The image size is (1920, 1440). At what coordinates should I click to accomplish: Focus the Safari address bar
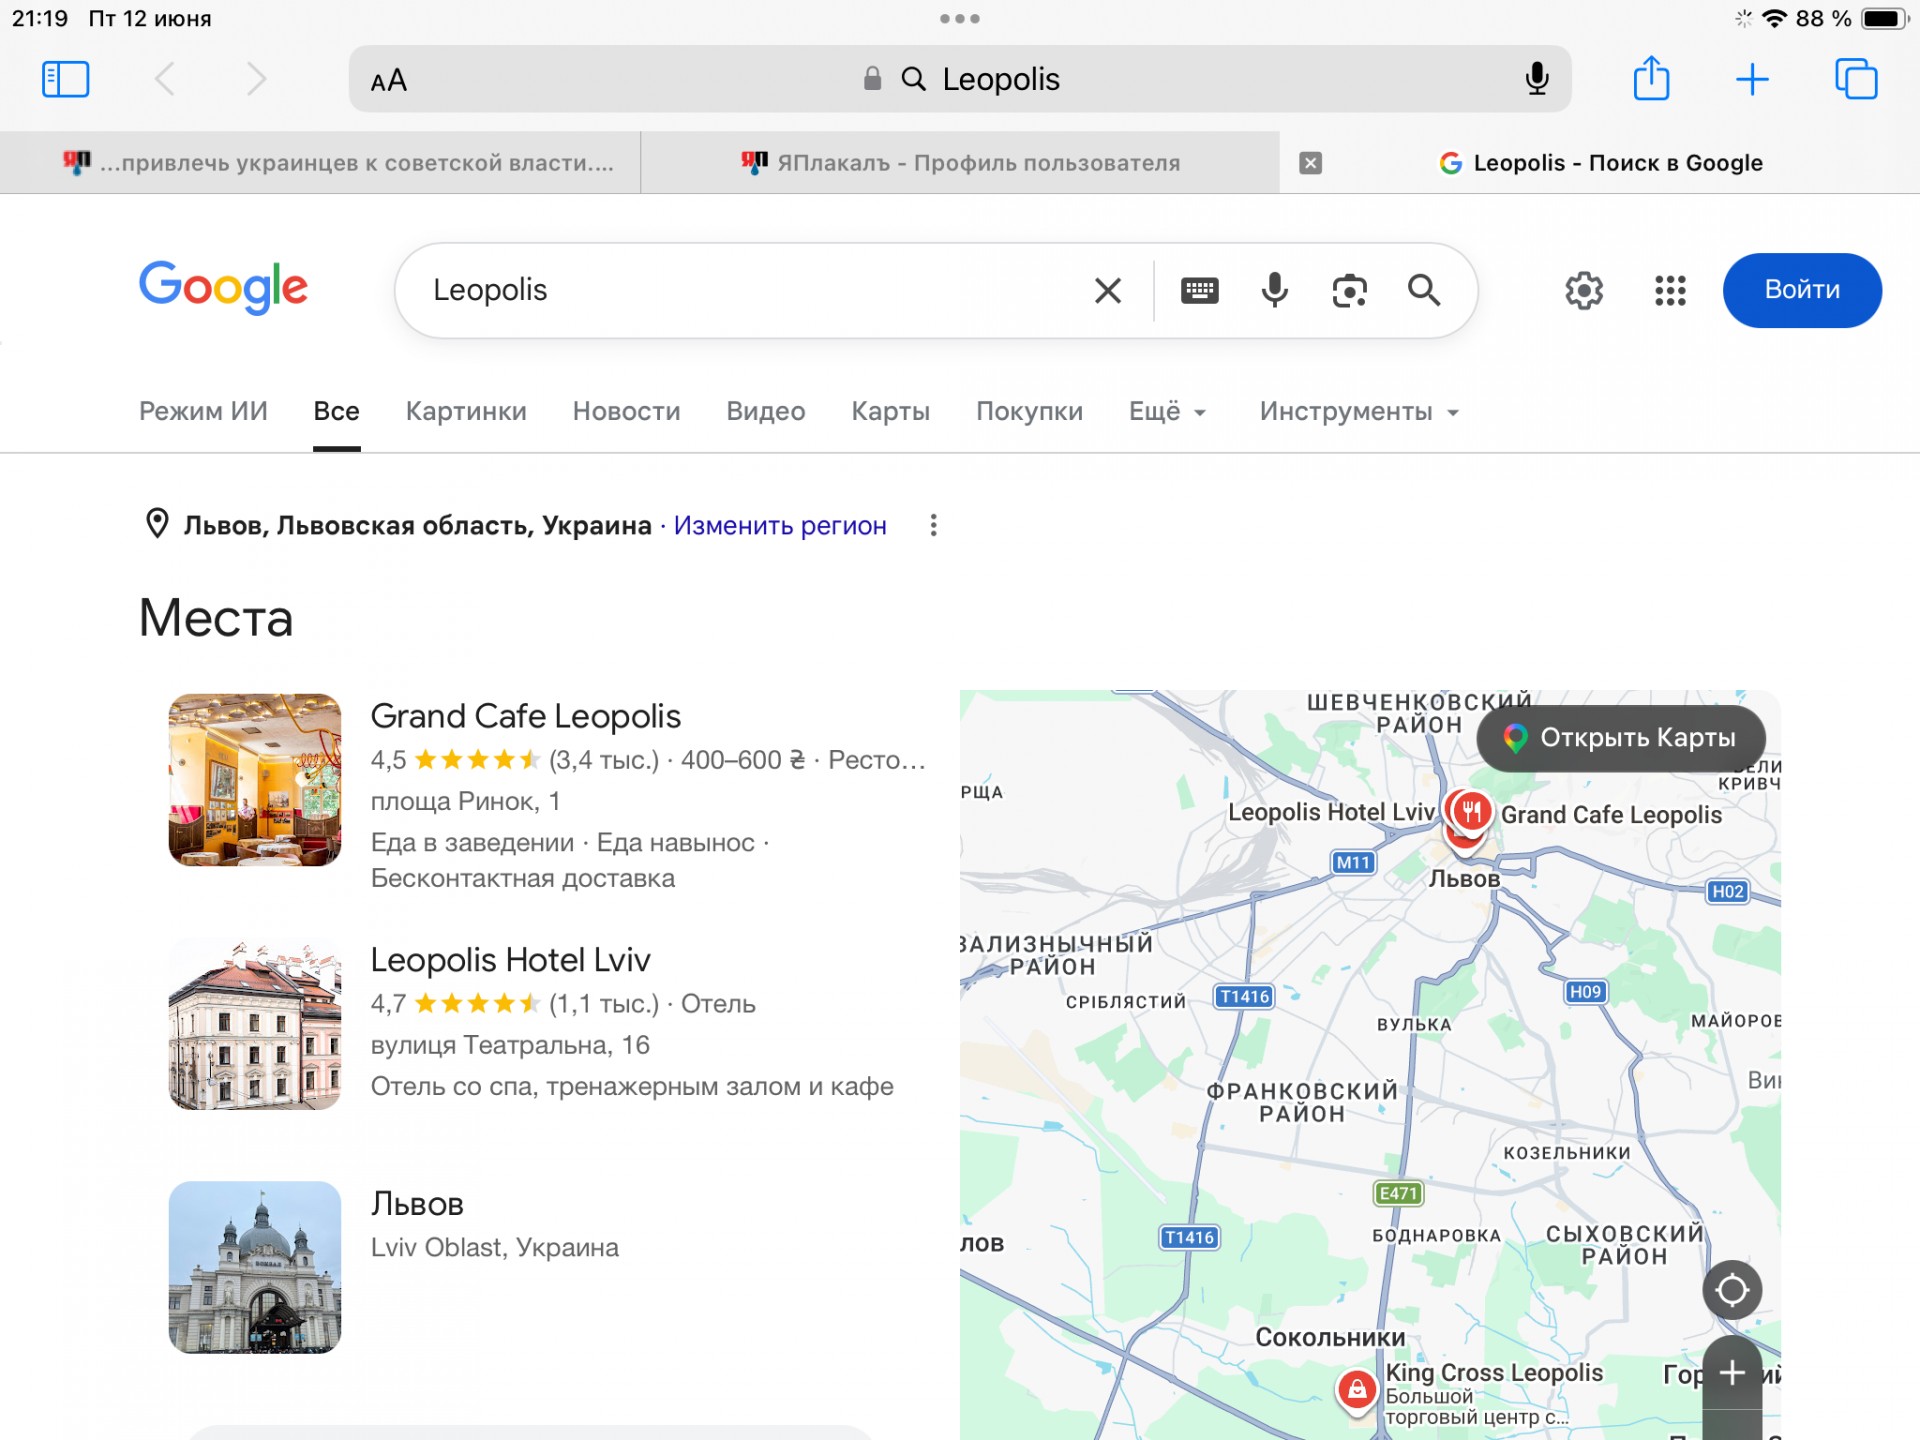(960, 79)
